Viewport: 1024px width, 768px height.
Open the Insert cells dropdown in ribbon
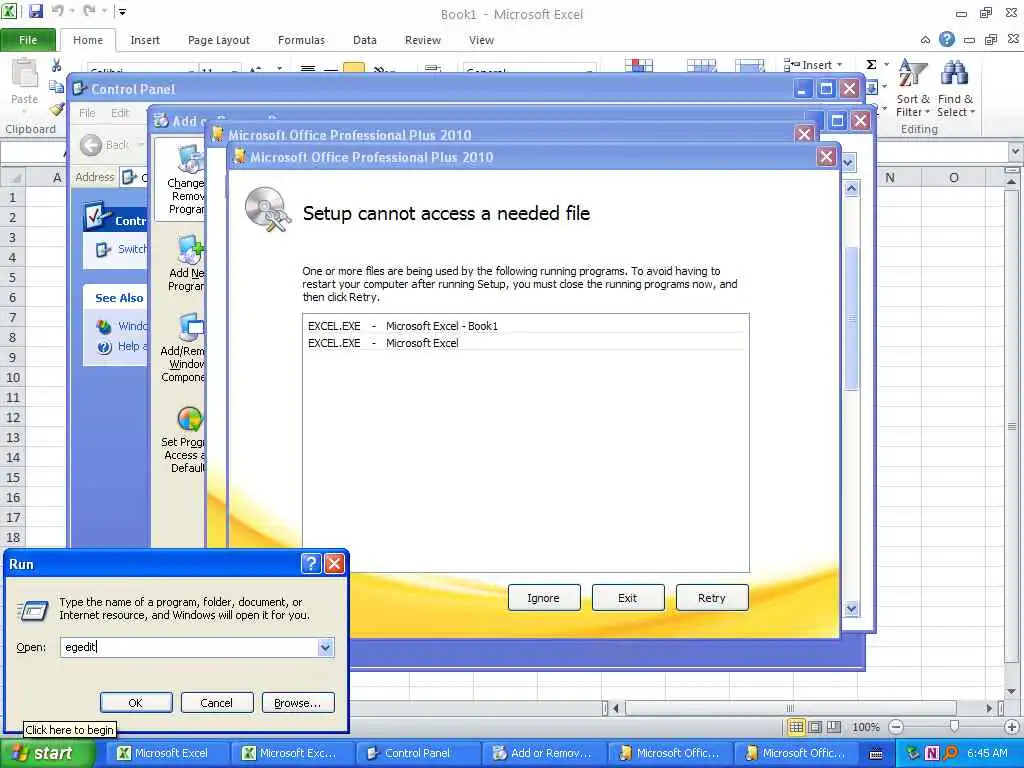click(x=840, y=65)
